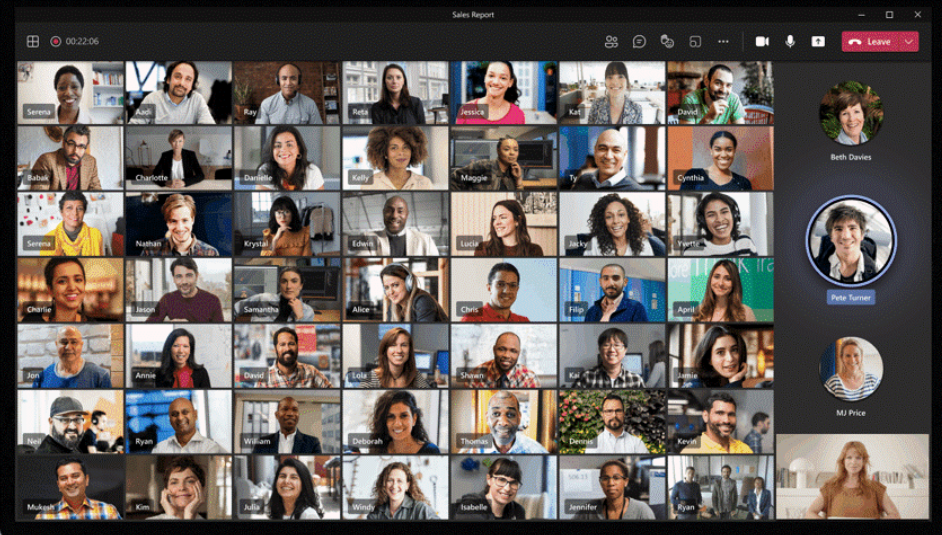The image size is (942, 535).
Task: Select Alice's video tile
Action: pyautogui.click(x=395, y=290)
